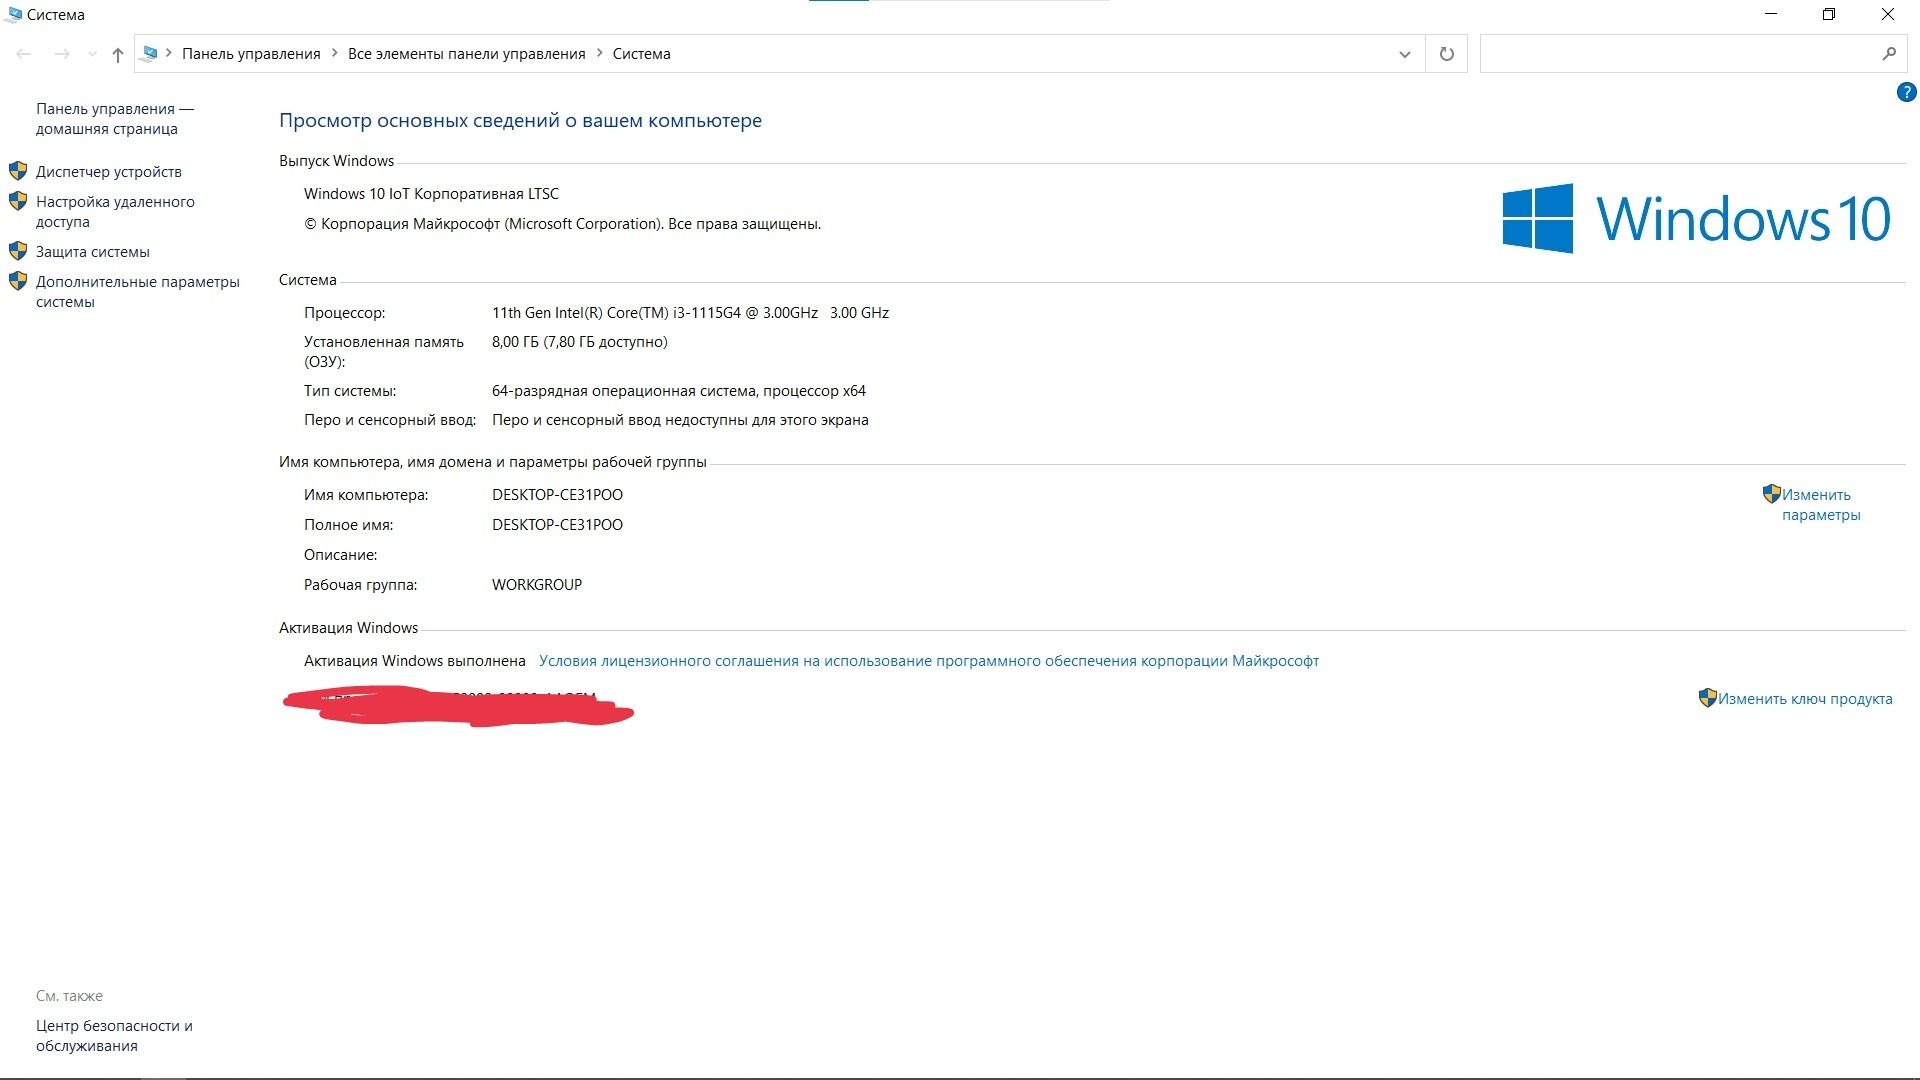This screenshot has width=1920, height=1080.
Task: Open Настройка удаленного доступа
Action: pyautogui.click(x=116, y=212)
